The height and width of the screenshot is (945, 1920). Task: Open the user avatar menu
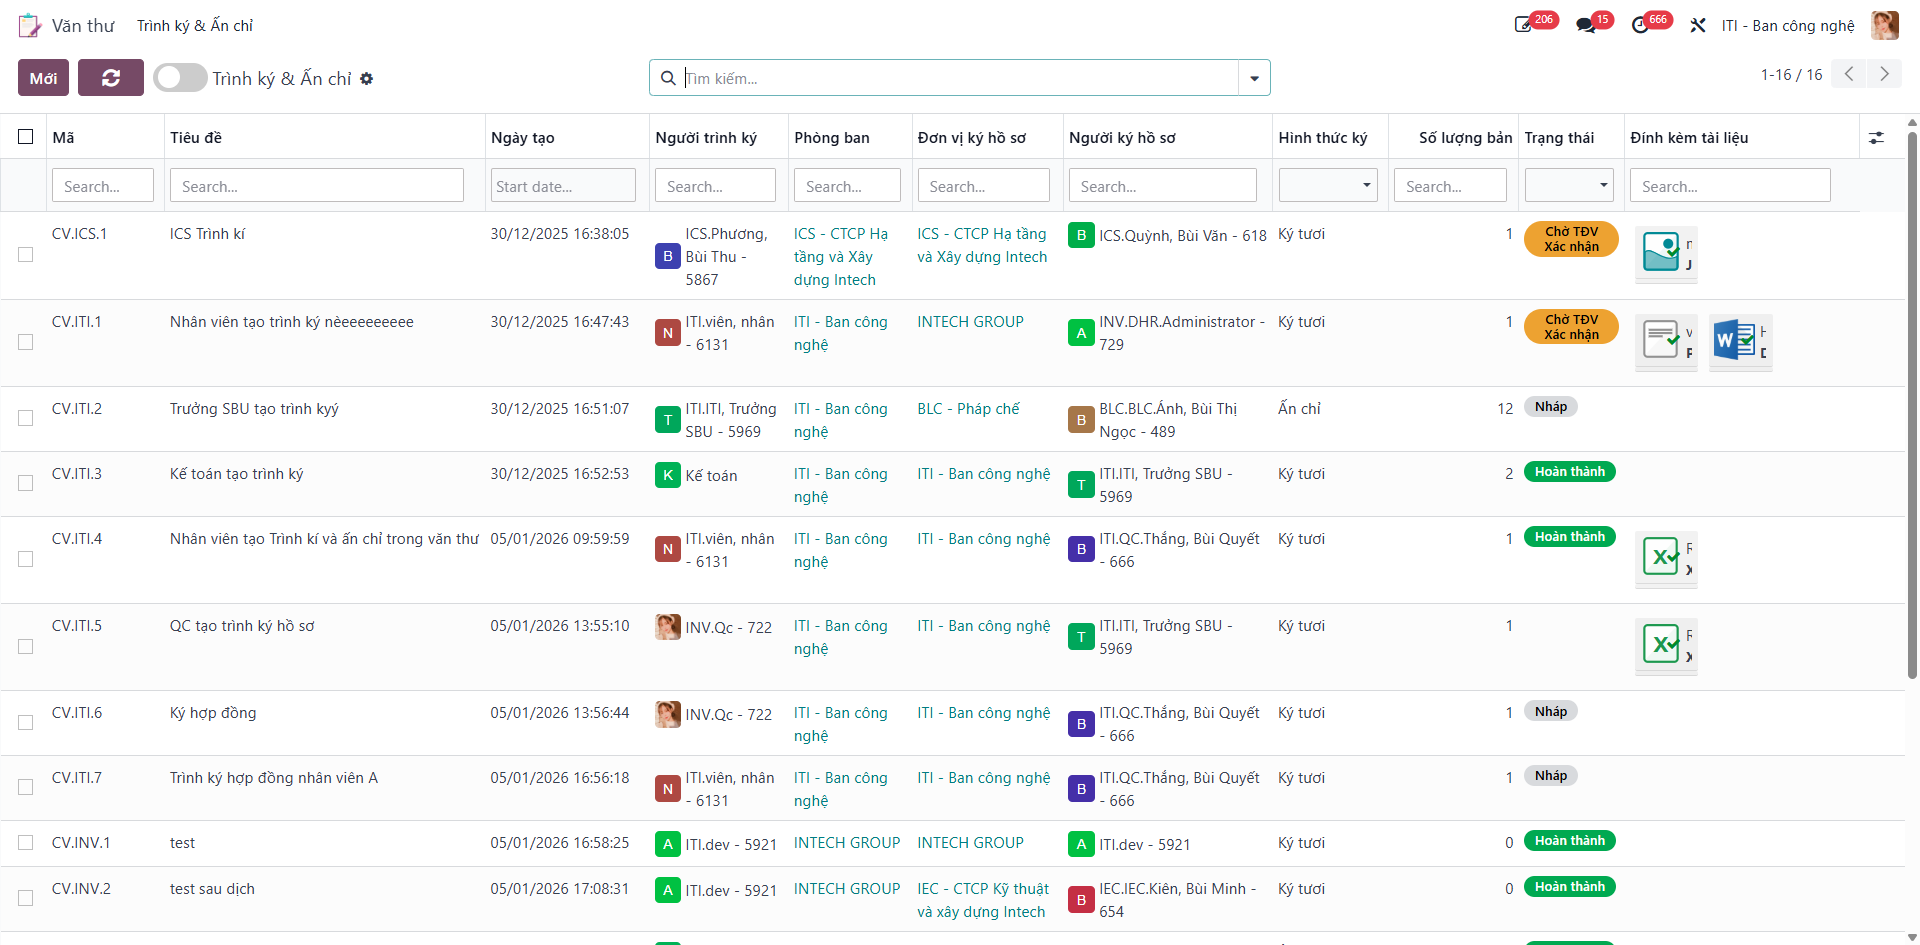1885,25
